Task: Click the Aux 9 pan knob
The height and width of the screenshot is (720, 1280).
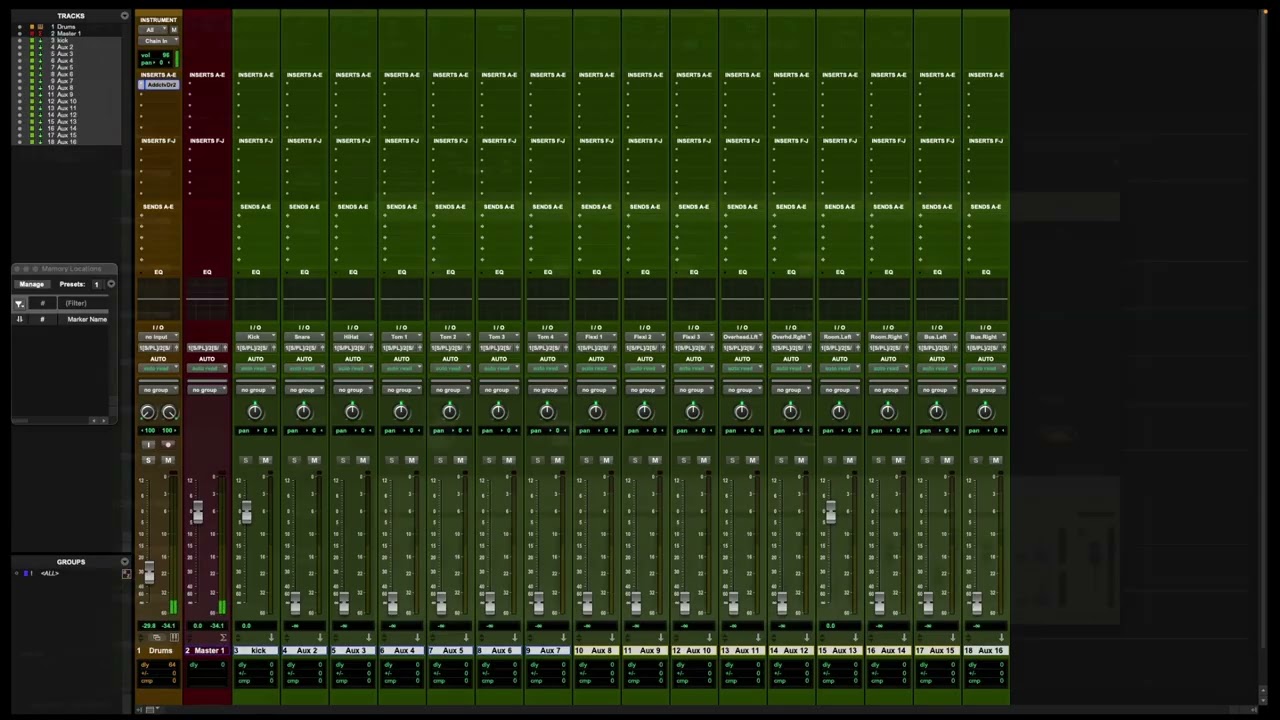Action: pyautogui.click(x=645, y=412)
